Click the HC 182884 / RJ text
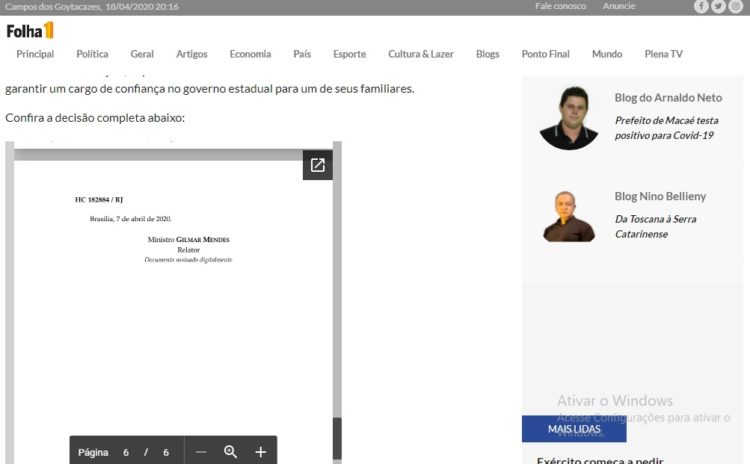The width and height of the screenshot is (750, 464). [99, 199]
